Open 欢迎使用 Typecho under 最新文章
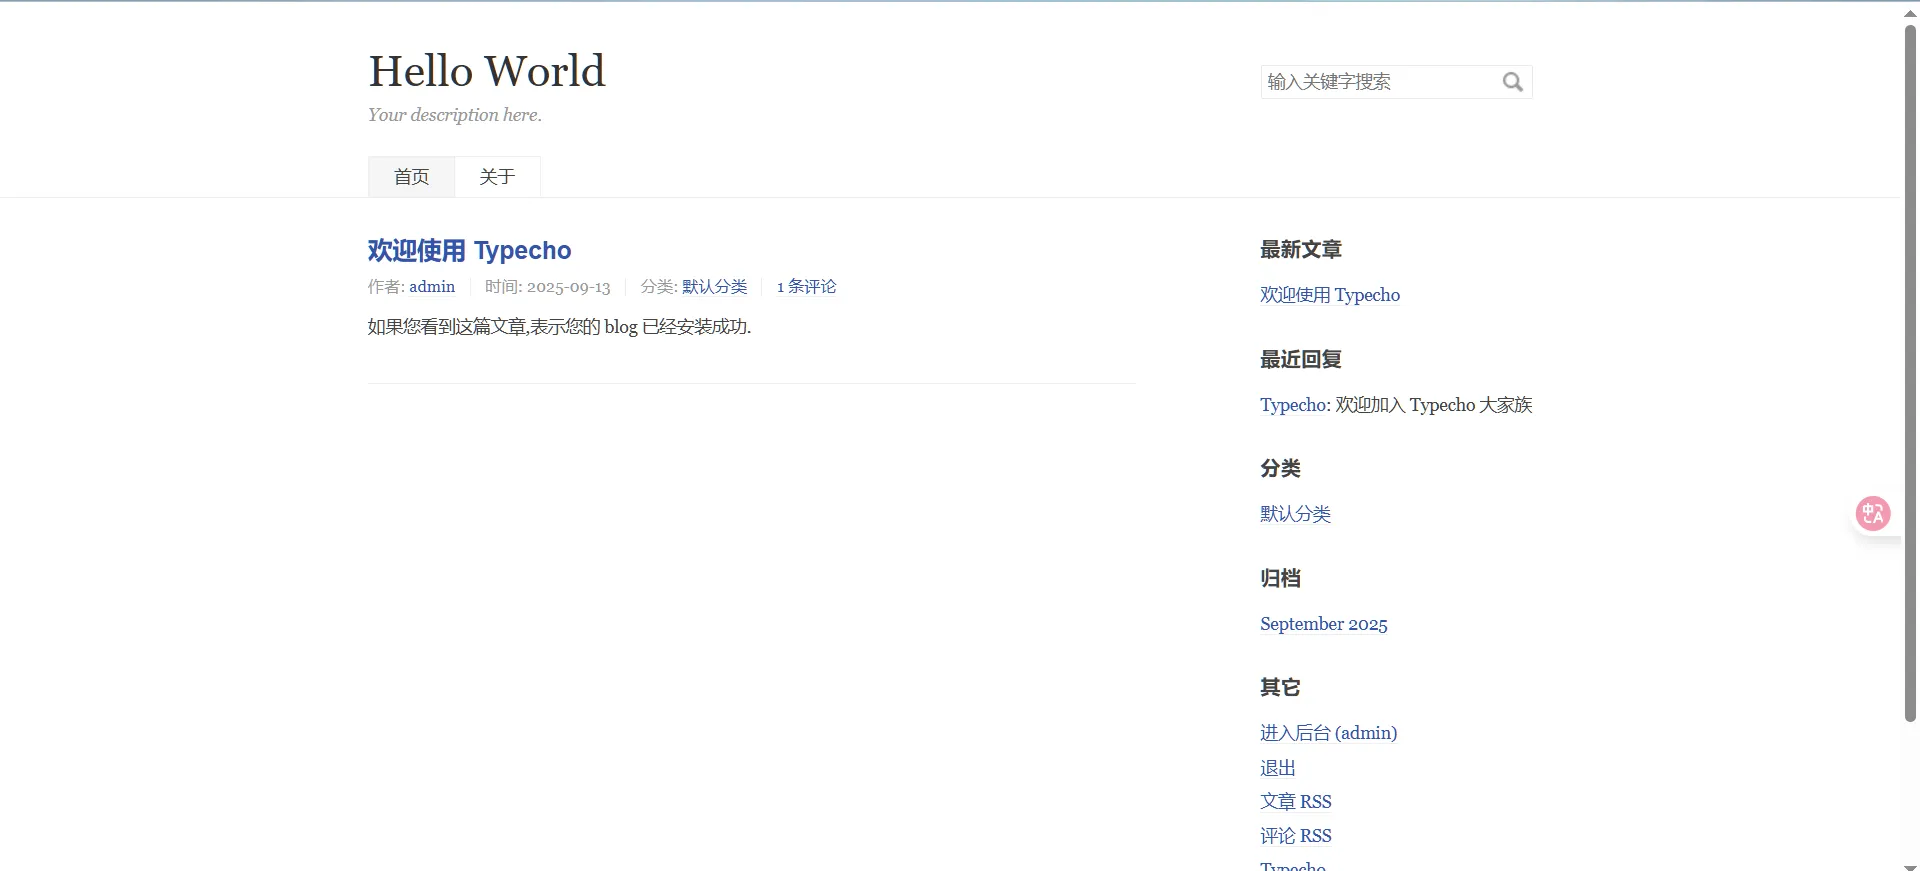The height and width of the screenshot is (871, 1920). point(1330,295)
